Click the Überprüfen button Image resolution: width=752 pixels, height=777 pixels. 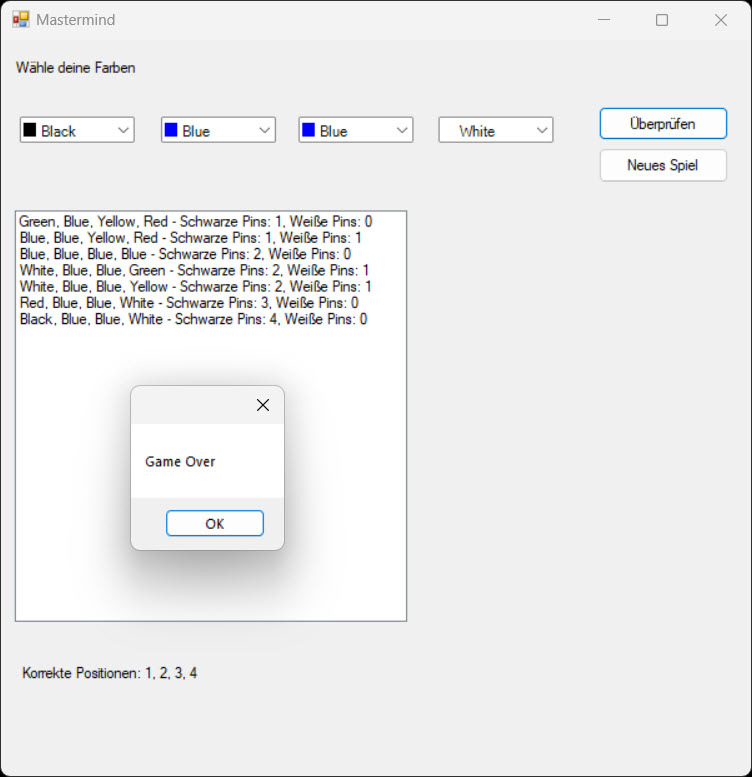click(662, 124)
